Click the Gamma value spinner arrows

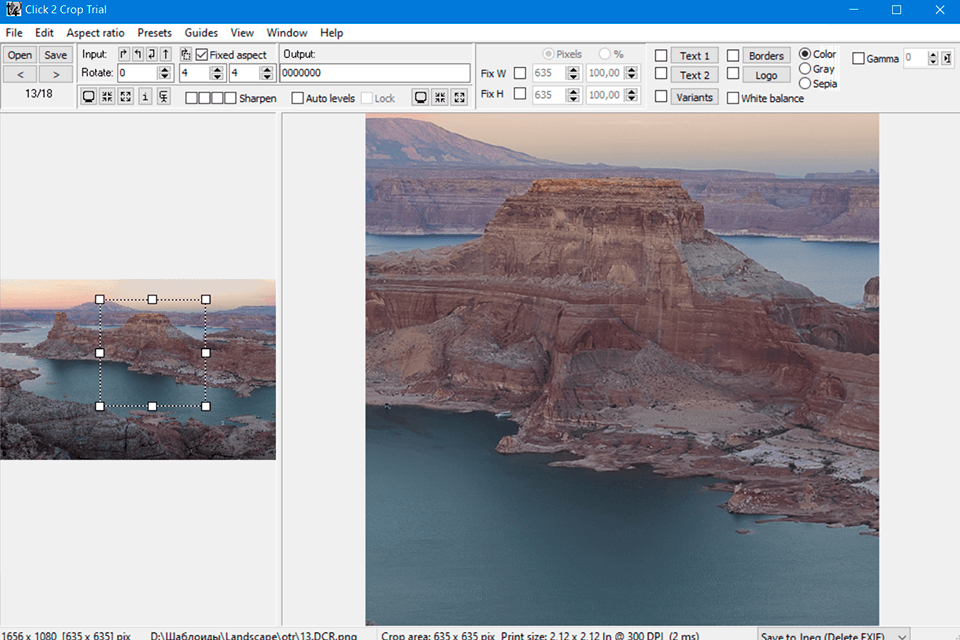pyautogui.click(x=933, y=58)
